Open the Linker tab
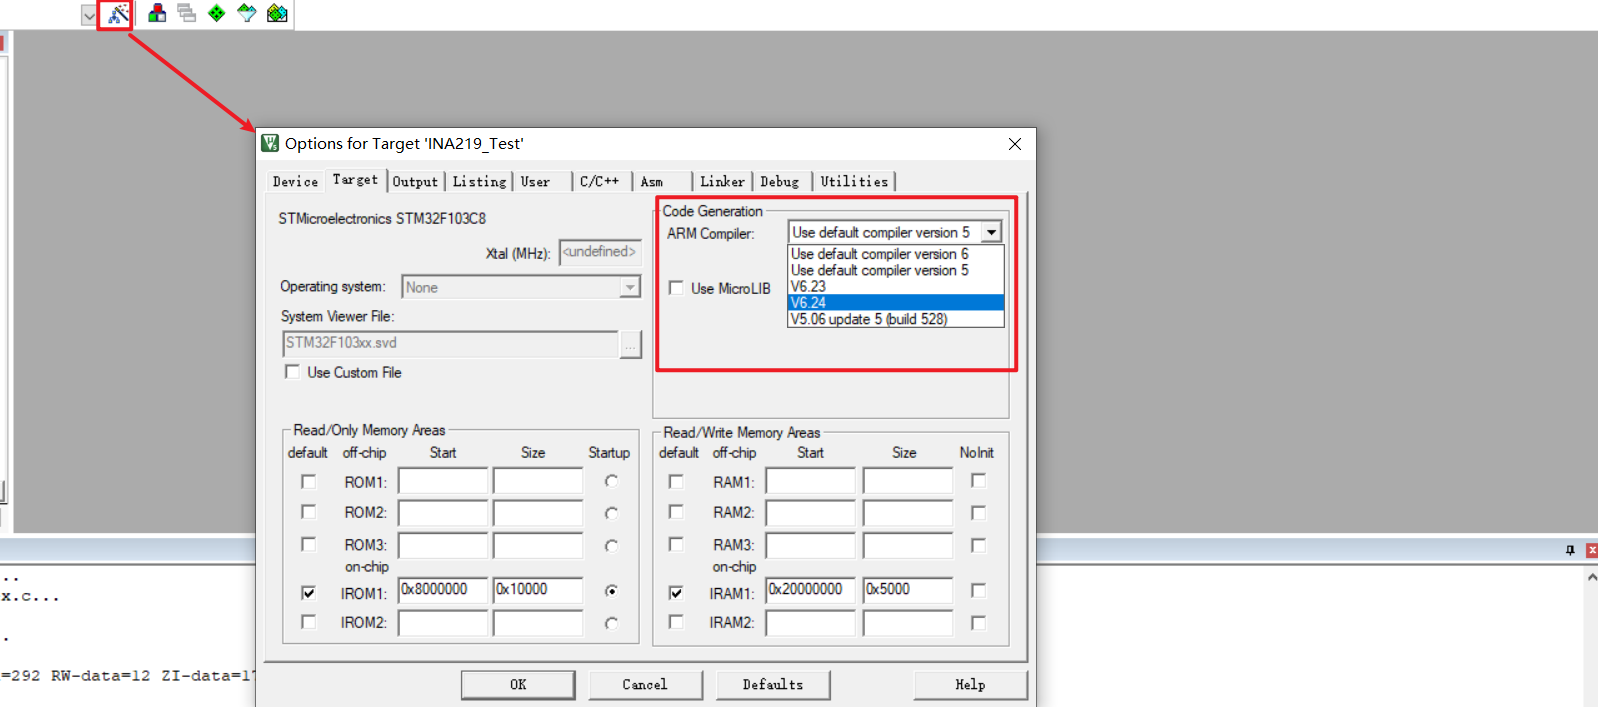The height and width of the screenshot is (707, 1598). [722, 182]
